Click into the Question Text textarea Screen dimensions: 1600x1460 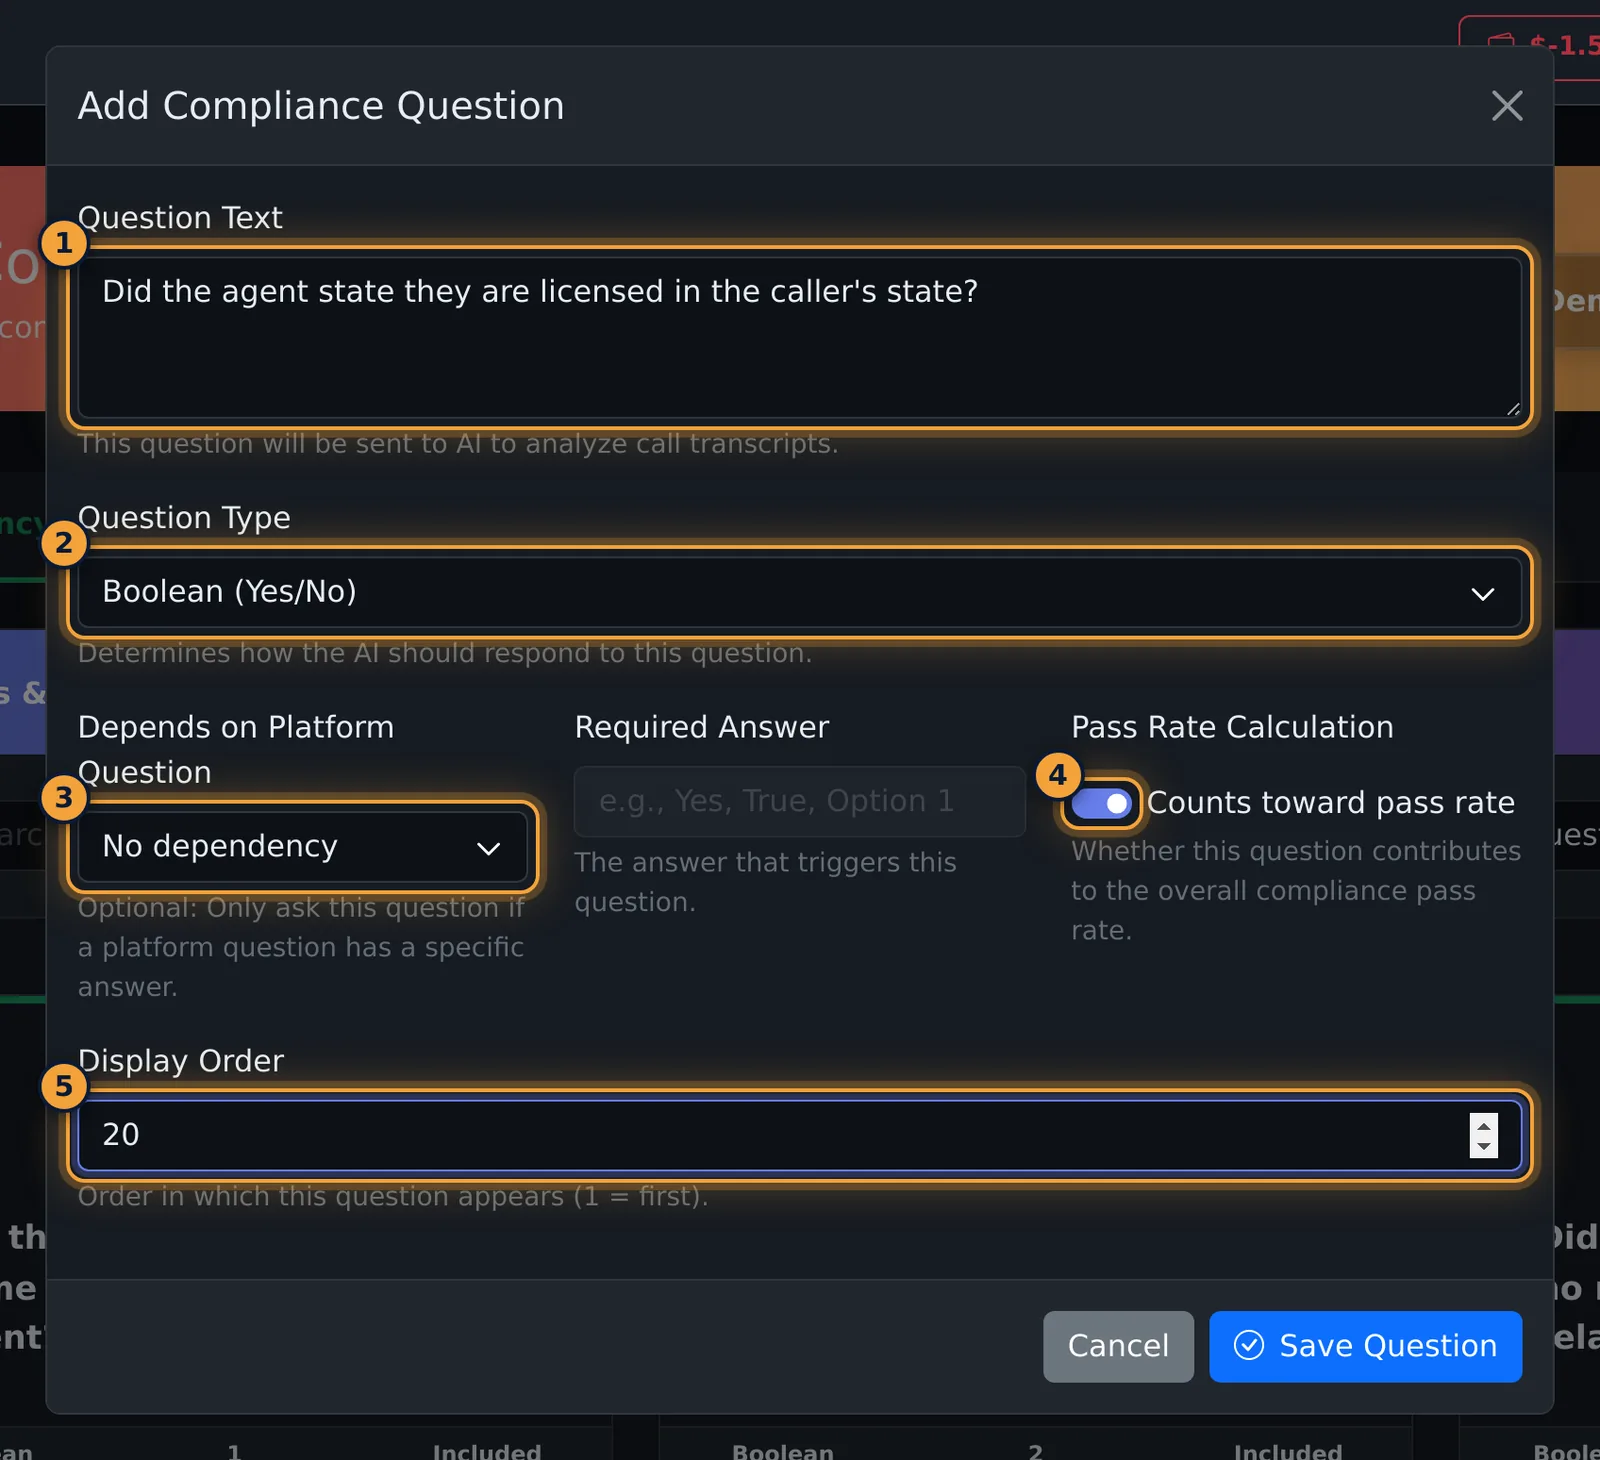click(800, 337)
